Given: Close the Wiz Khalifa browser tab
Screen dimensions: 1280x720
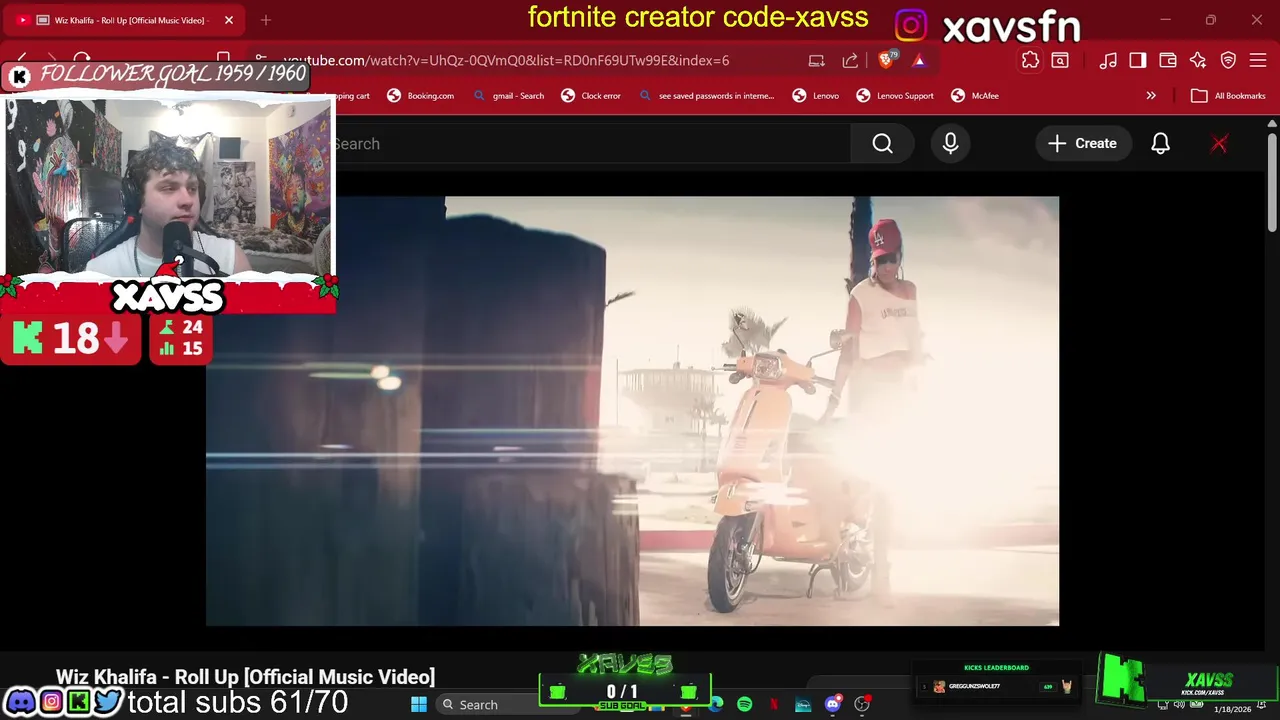Looking at the screenshot, I should pos(229,20).
